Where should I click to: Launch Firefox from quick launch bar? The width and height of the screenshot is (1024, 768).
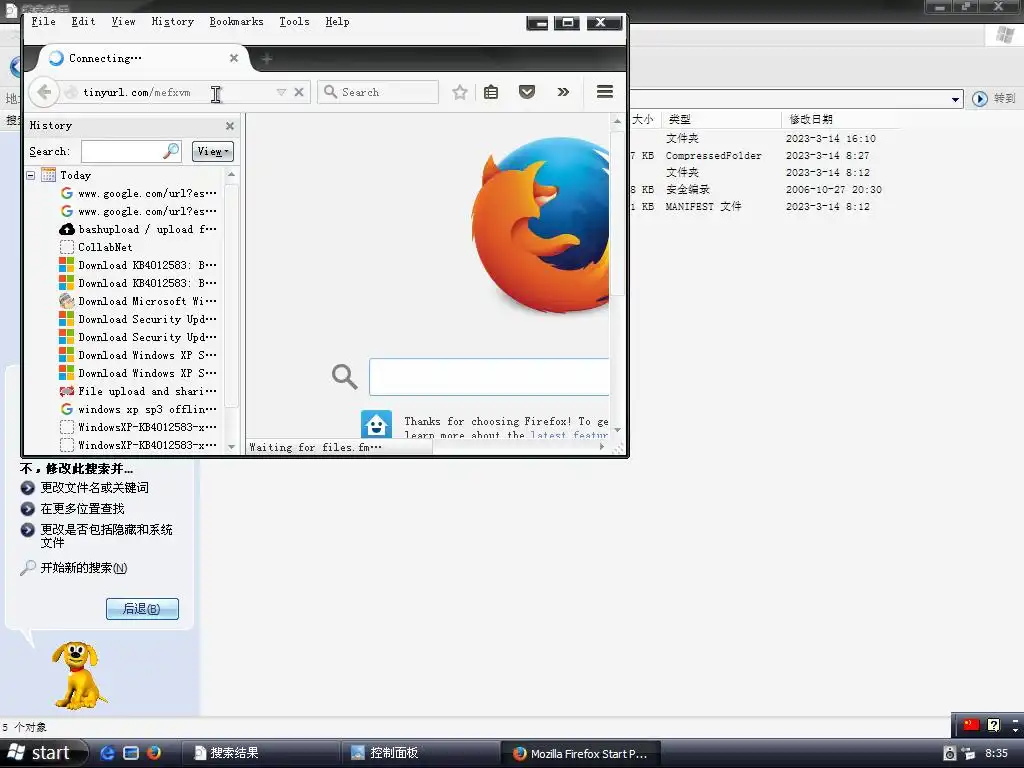click(153, 753)
